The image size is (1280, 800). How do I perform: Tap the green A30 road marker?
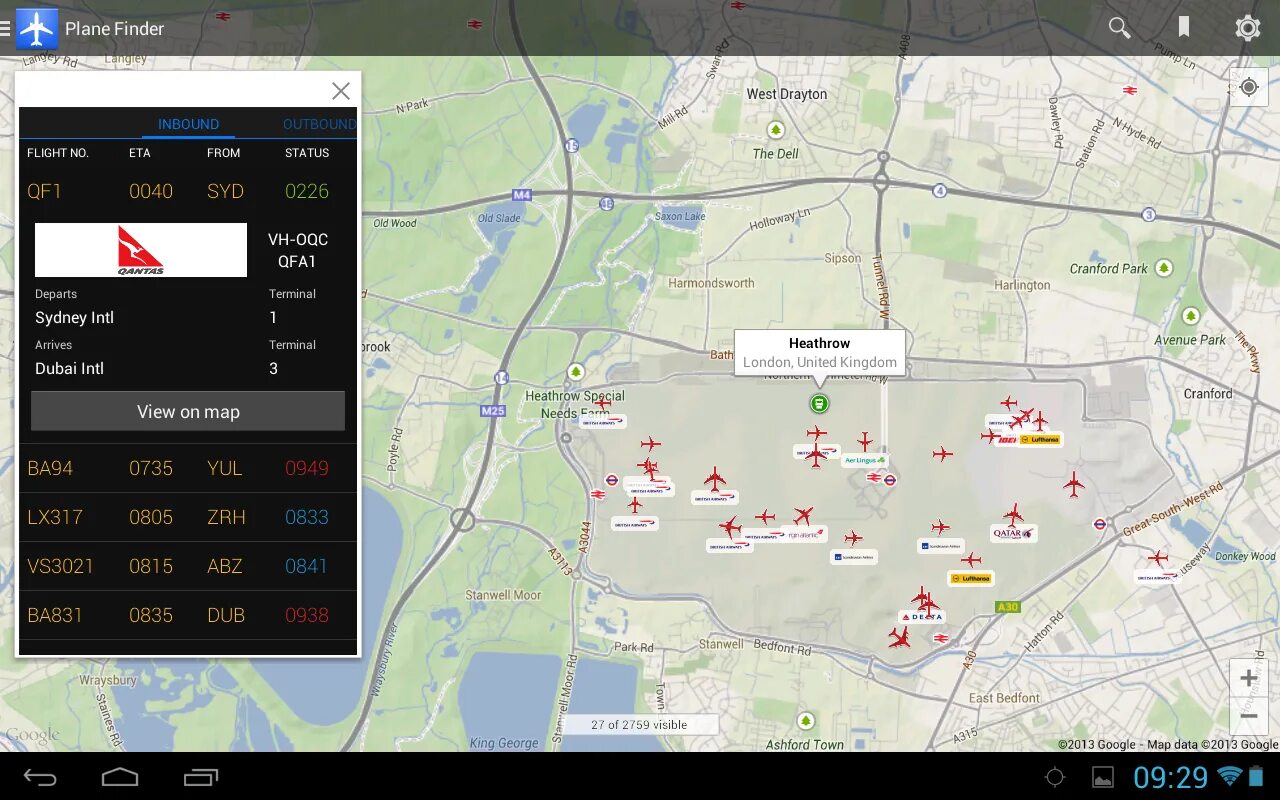tap(1007, 607)
